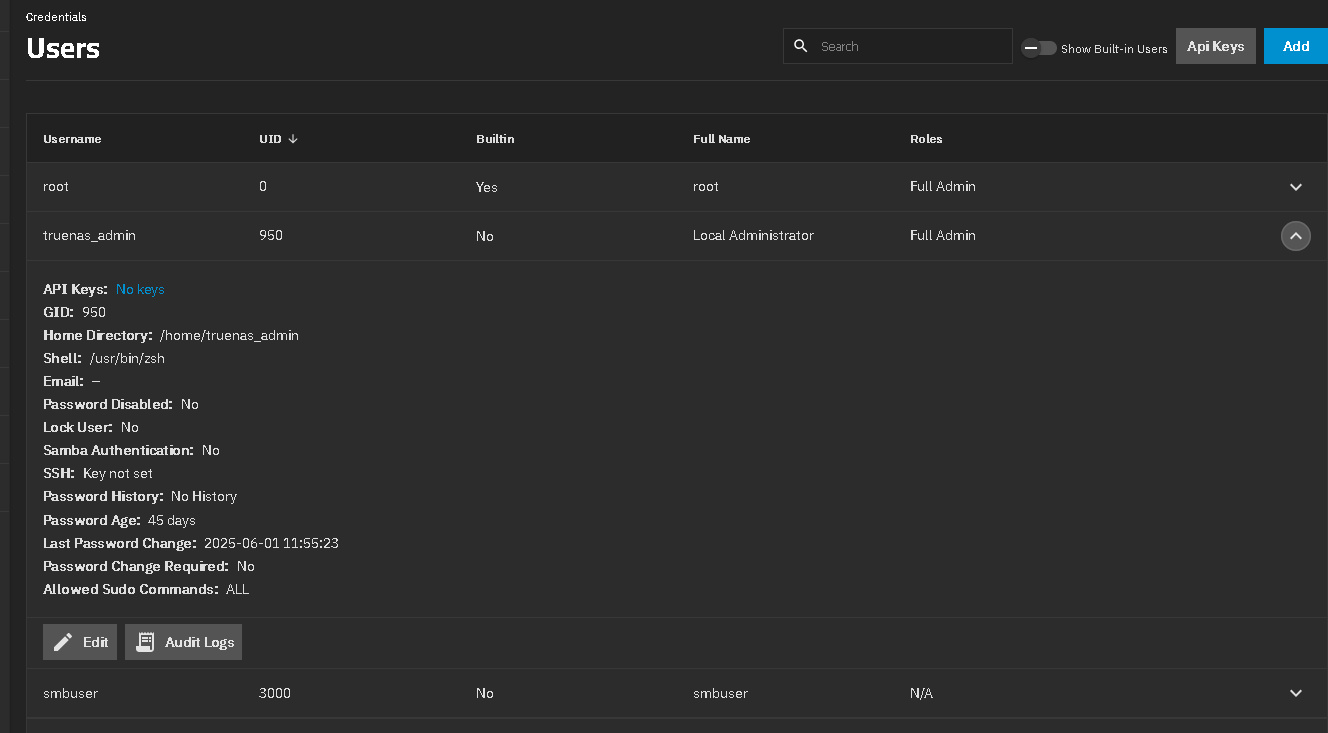Click the N/A role for smbuser
This screenshot has width=1328, height=733.
coord(921,693)
